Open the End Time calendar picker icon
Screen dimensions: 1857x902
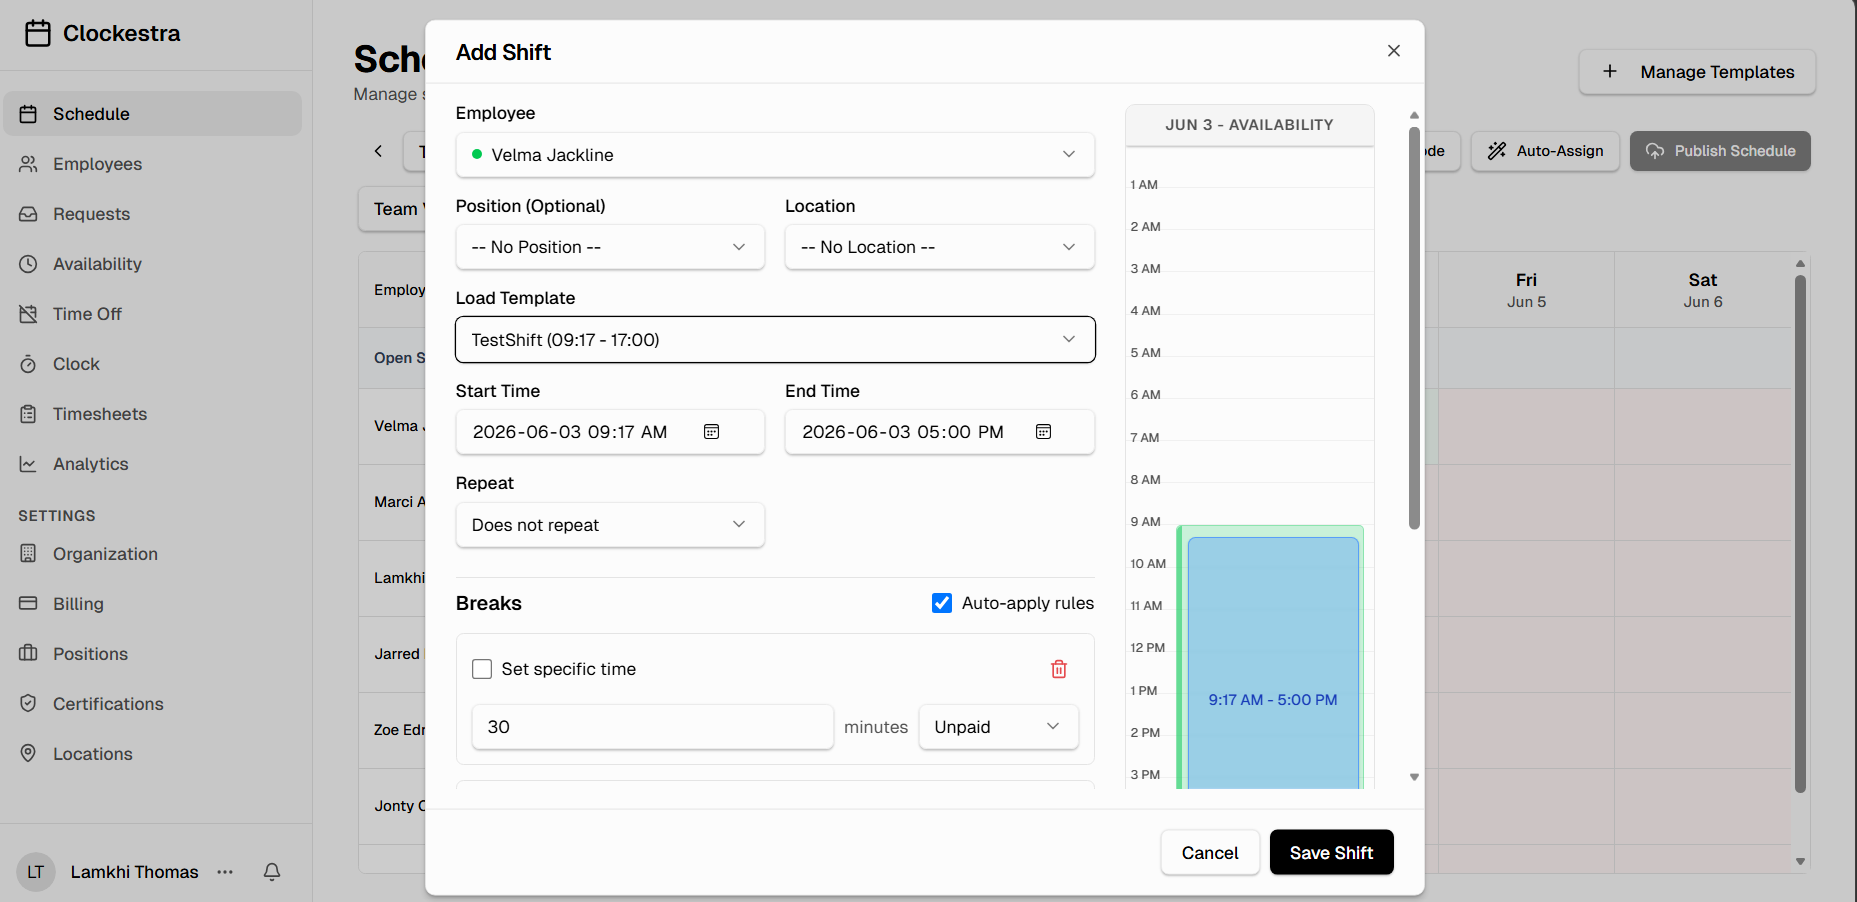click(x=1043, y=432)
